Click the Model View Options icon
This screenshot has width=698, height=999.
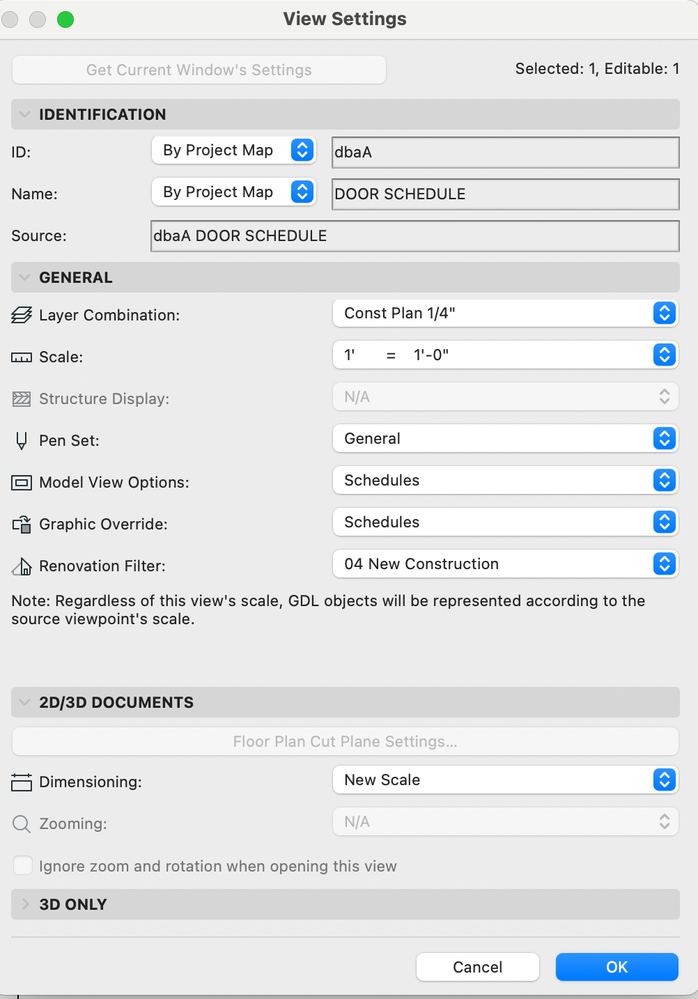pos(22,482)
